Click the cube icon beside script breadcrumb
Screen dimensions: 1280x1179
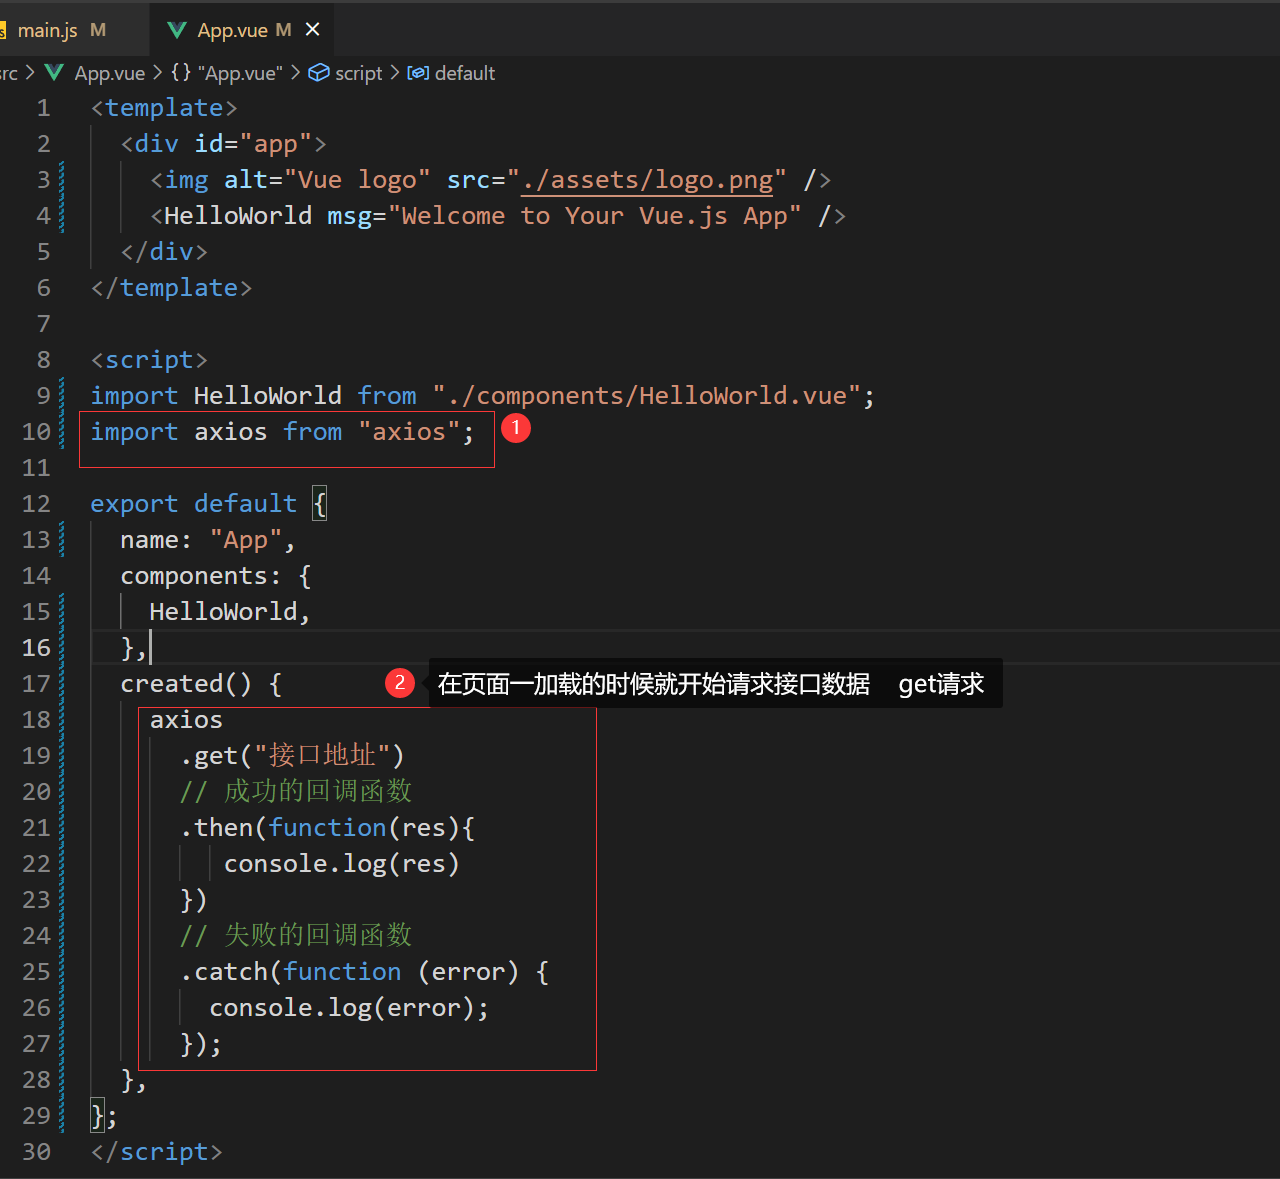[319, 73]
